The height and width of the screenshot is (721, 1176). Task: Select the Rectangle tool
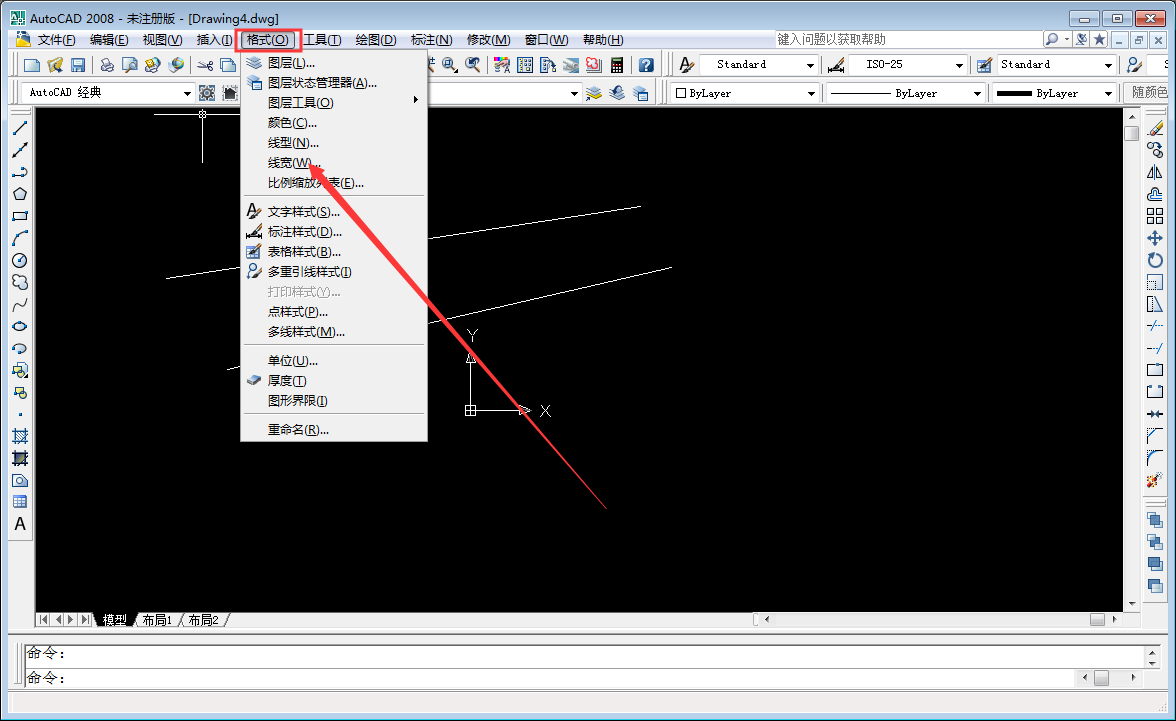pyautogui.click(x=20, y=213)
